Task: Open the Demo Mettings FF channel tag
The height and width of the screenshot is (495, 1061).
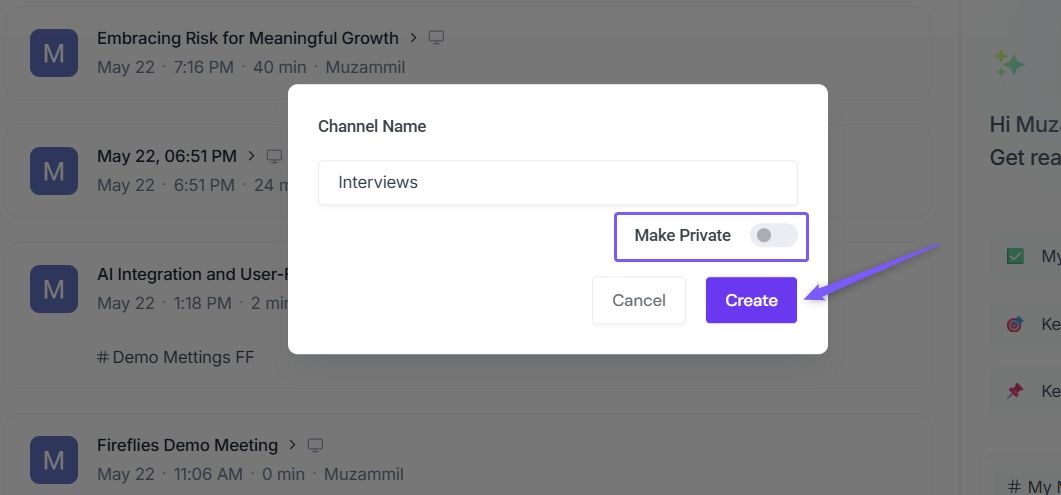Action: pyautogui.click(x=176, y=357)
